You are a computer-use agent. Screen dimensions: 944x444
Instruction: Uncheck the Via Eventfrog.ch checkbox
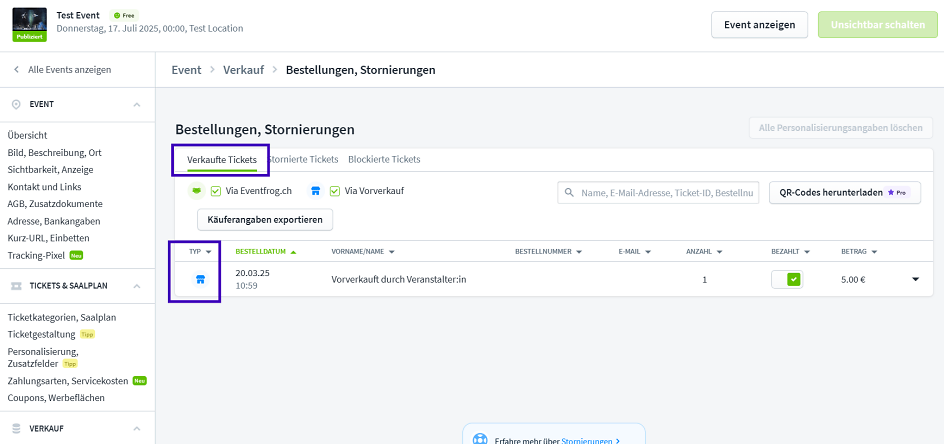point(216,191)
